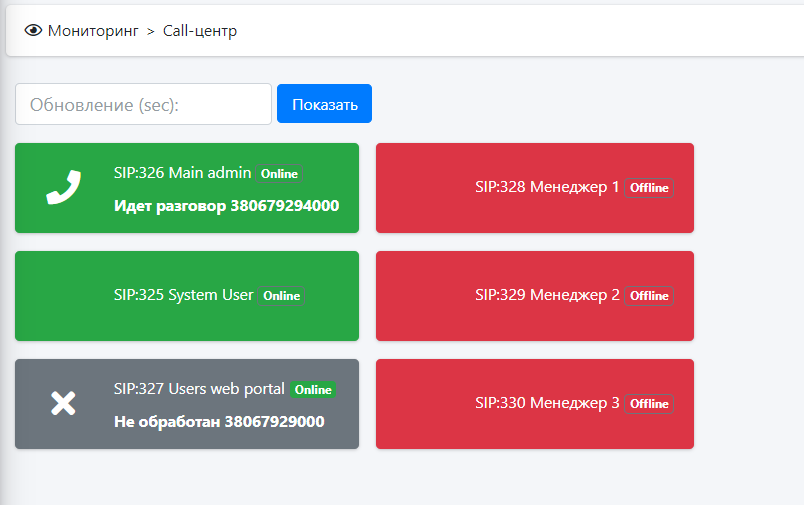Click the Online badge on SIP:327 Users web portal

[x=313, y=390]
